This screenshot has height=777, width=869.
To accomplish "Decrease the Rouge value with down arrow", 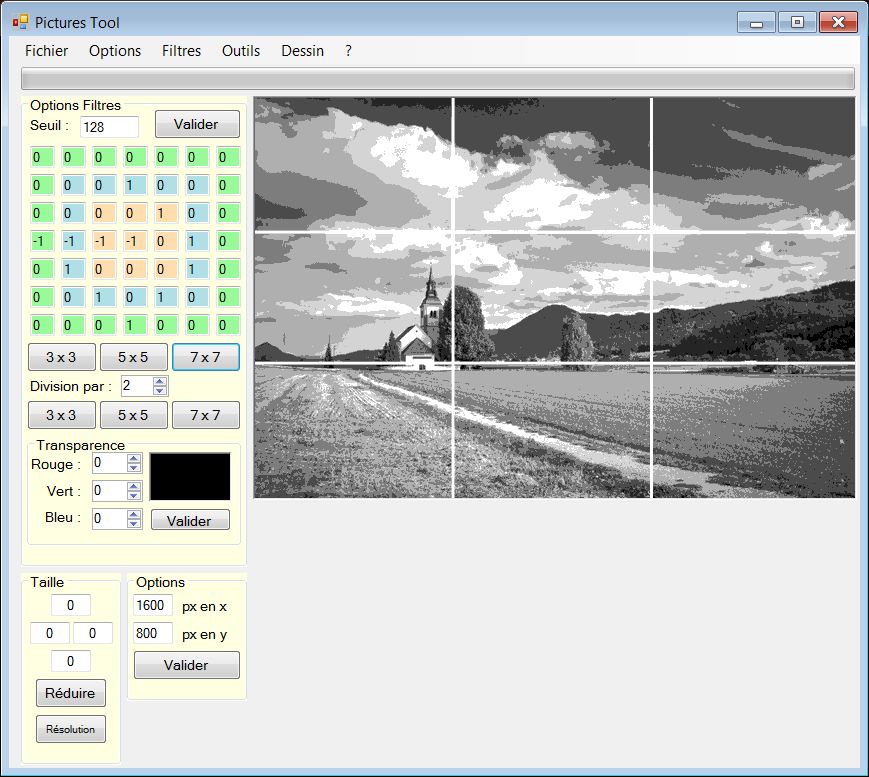I will click(134, 467).
